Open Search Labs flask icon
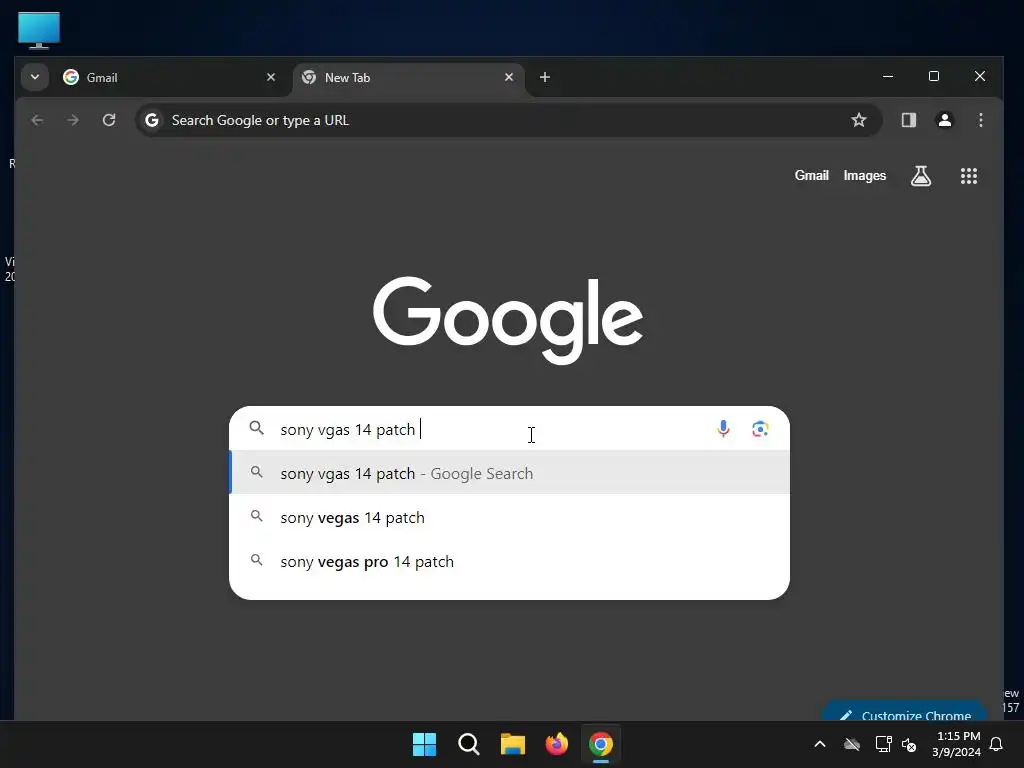The image size is (1024, 768). click(x=921, y=176)
